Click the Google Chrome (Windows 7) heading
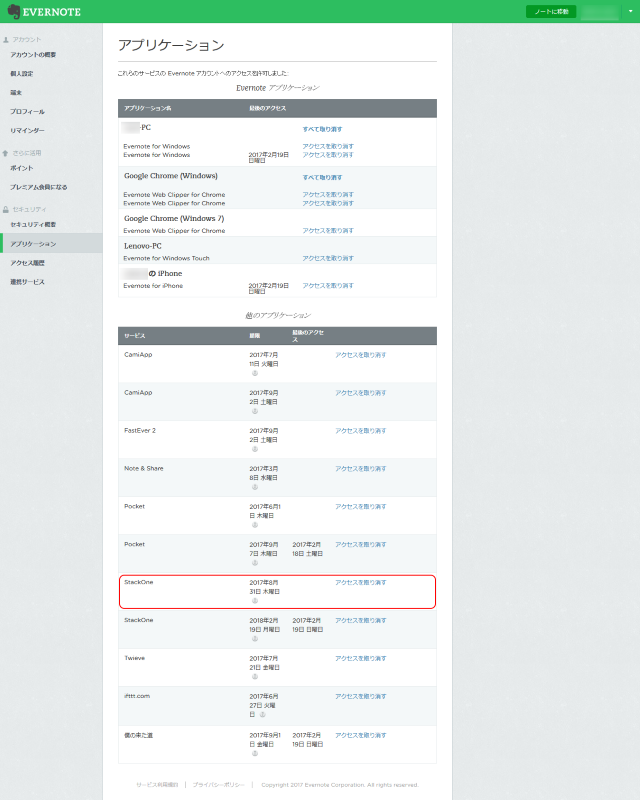The image size is (640, 800). (x=174, y=218)
